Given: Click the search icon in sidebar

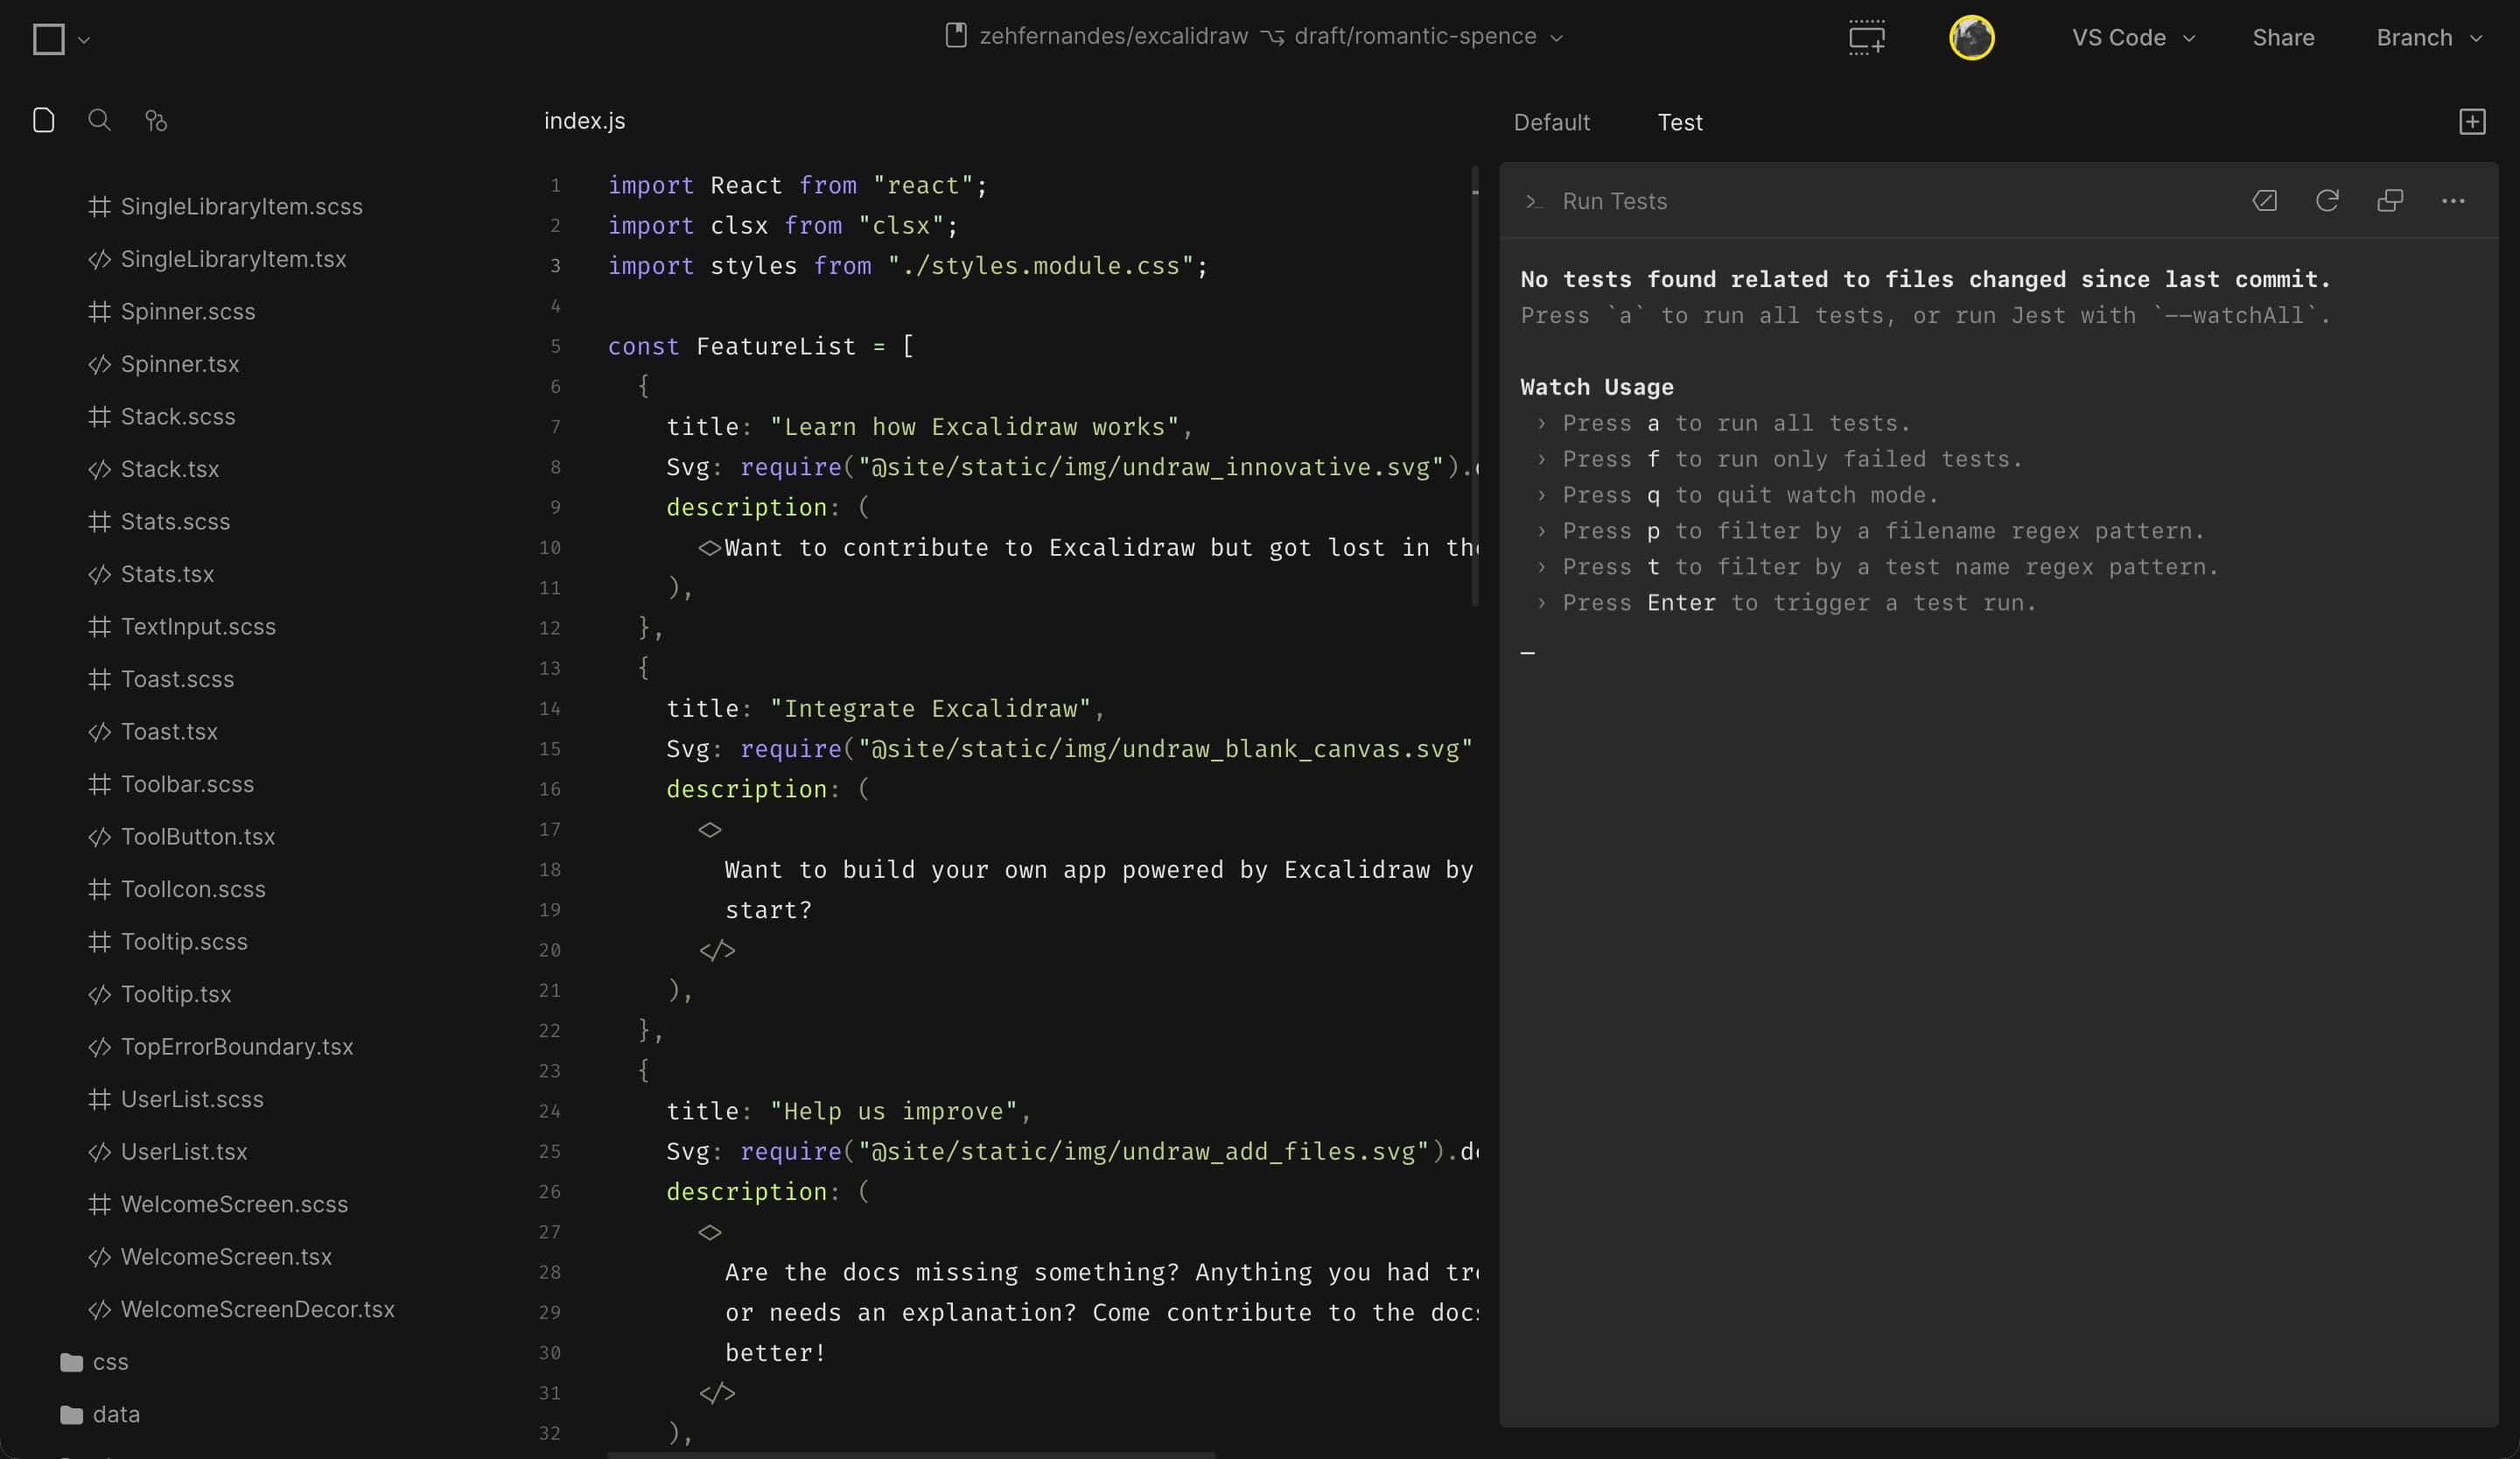Looking at the screenshot, I should [x=99, y=120].
